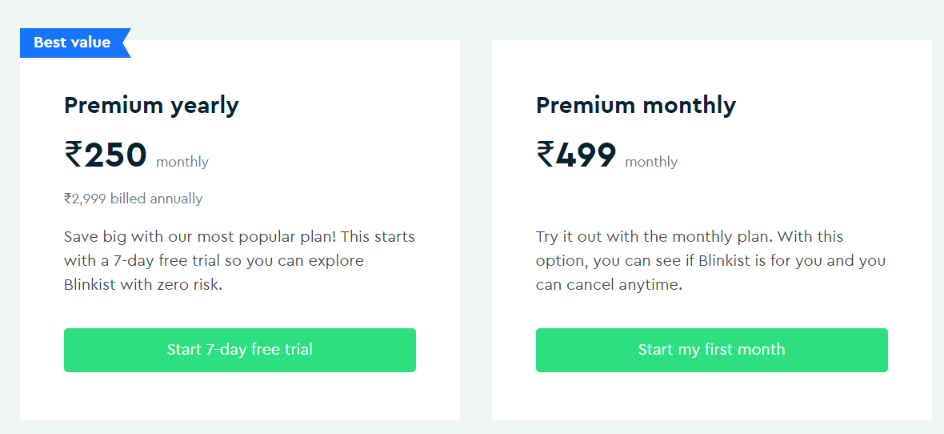Click the rupee symbol of the monthly price
The height and width of the screenshot is (434, 944).
[x=545, y=155]
